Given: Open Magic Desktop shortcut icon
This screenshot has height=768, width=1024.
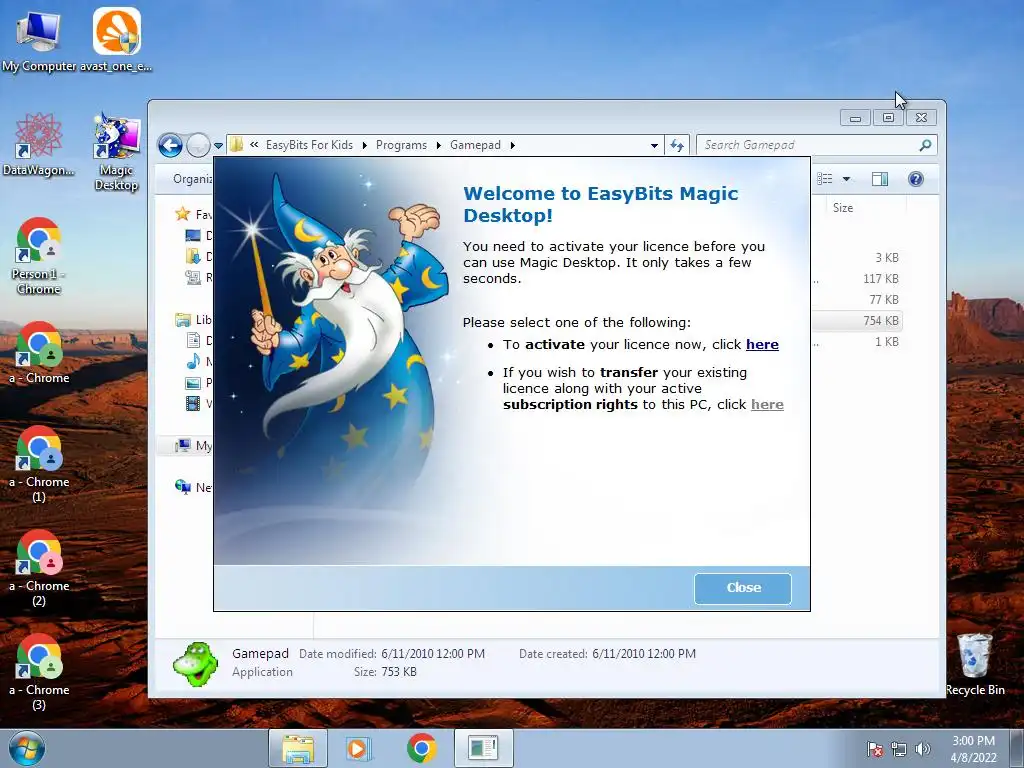Looking at the screenshot, I should tap(116, 152).
